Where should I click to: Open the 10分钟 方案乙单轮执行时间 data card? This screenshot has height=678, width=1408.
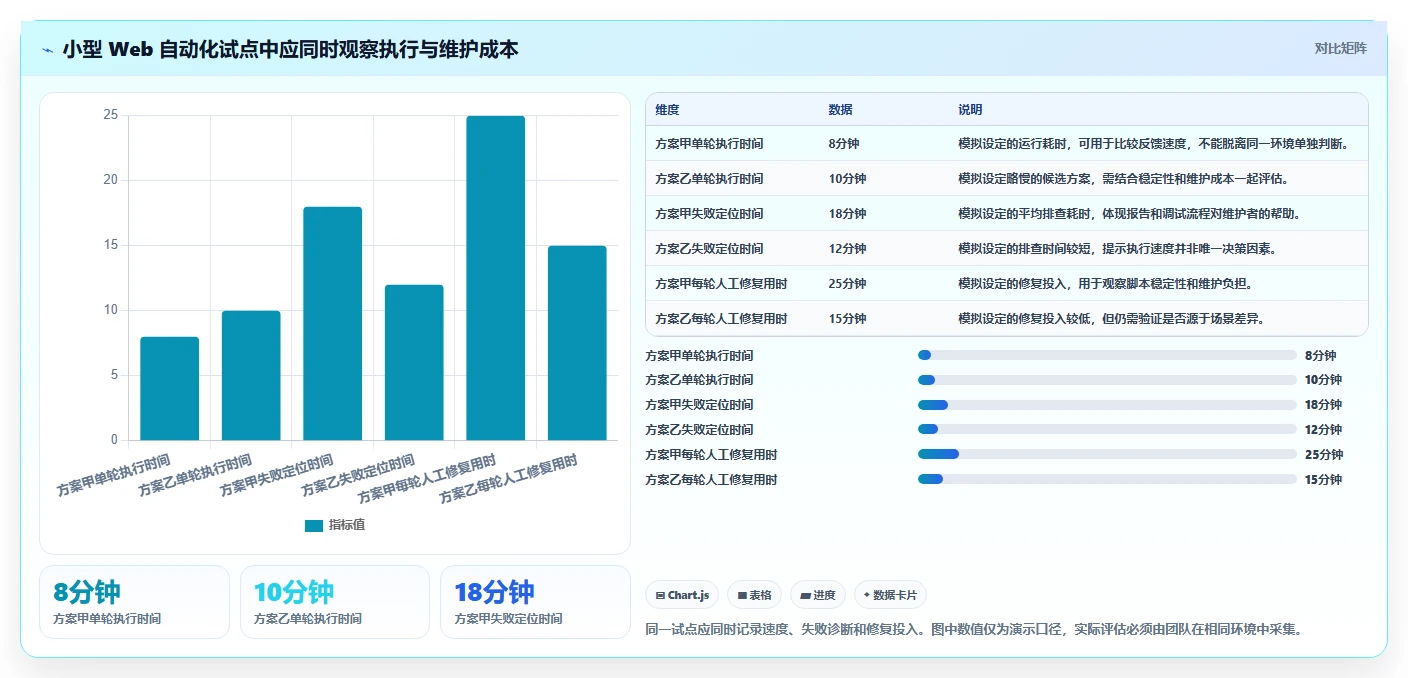click(x=335, y=602)
